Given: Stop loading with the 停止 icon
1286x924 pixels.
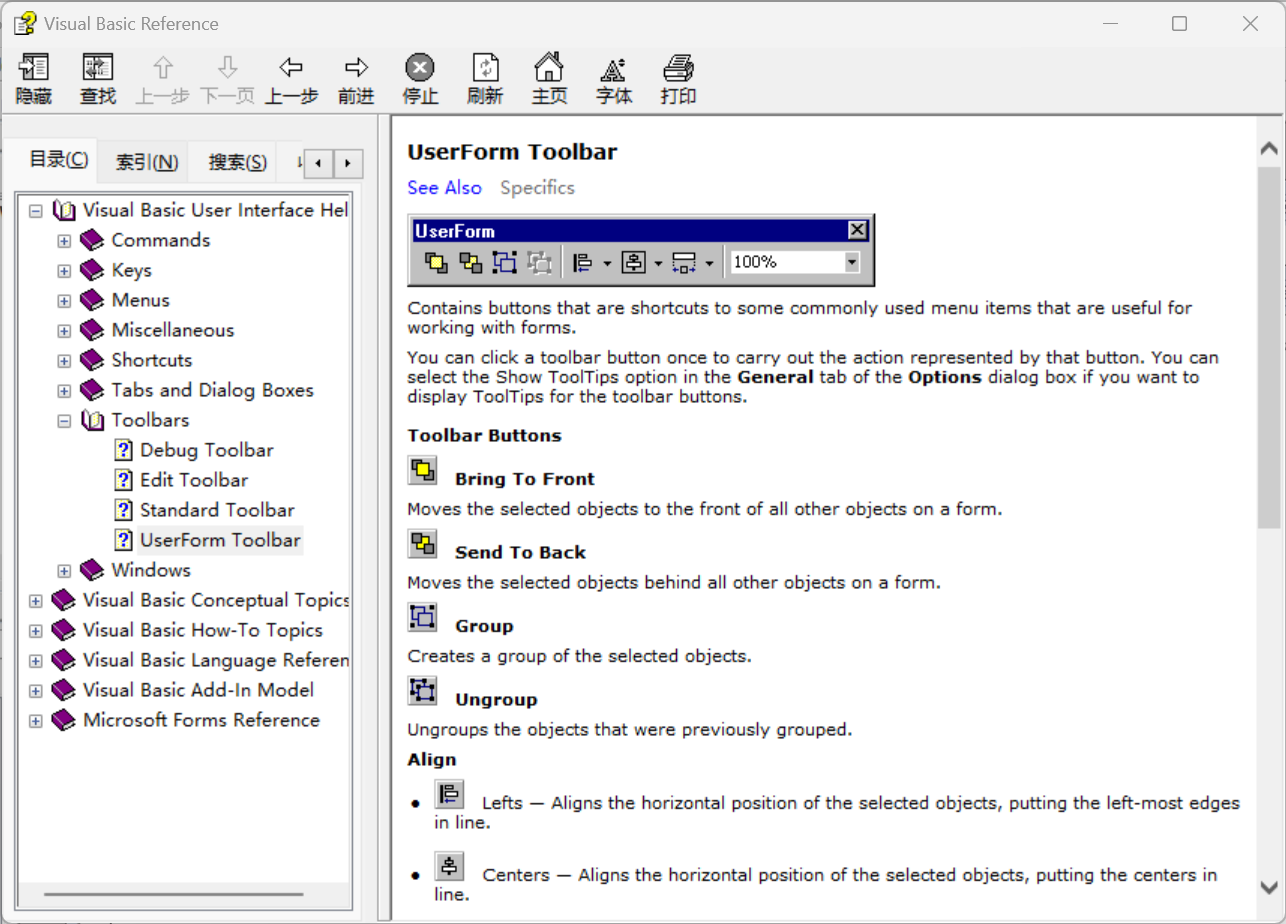Looking at the screenshot, I should tap(420, 68).
